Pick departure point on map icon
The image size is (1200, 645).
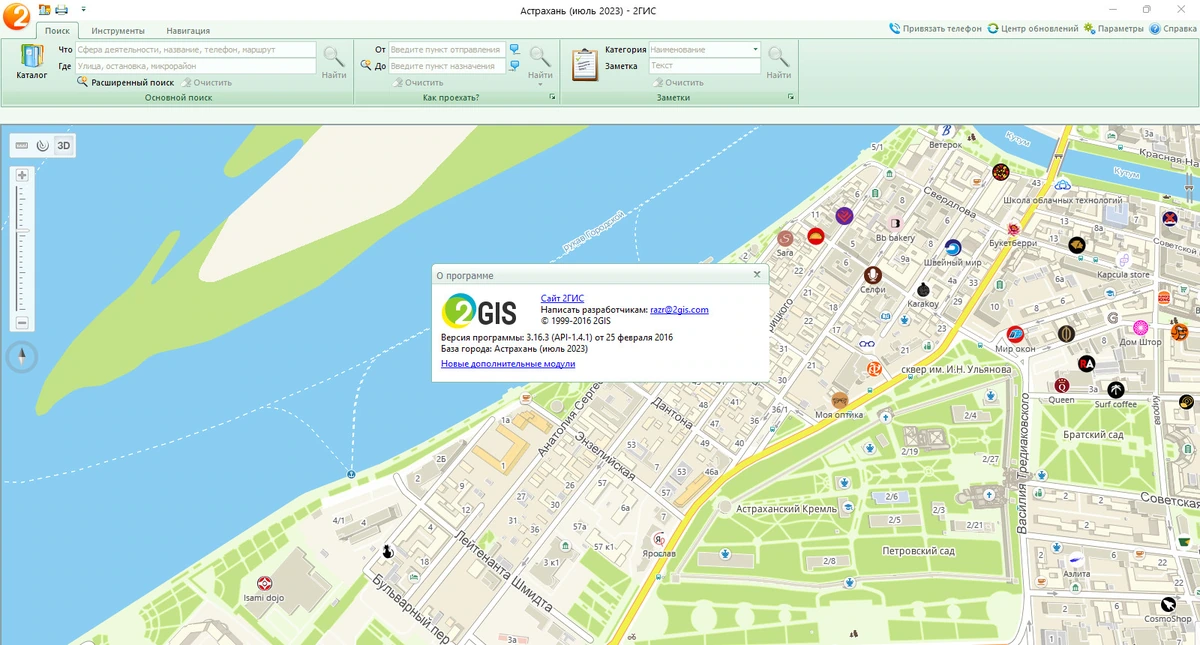click(x=514, y=49)
